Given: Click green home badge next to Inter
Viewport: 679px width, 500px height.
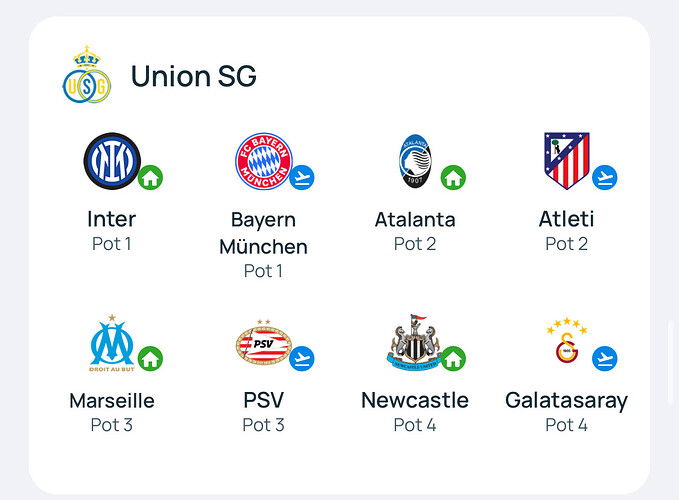Looking at the screenshot, I should (x=150, y=177).
